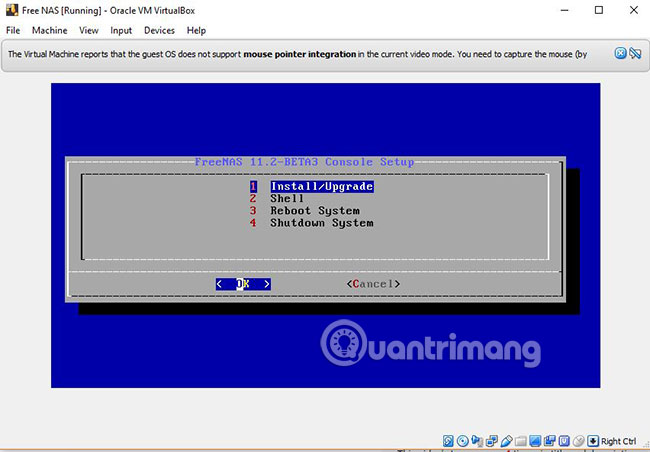Click the USB devices status icon
The image size is (650, 452).
[507, 441]
